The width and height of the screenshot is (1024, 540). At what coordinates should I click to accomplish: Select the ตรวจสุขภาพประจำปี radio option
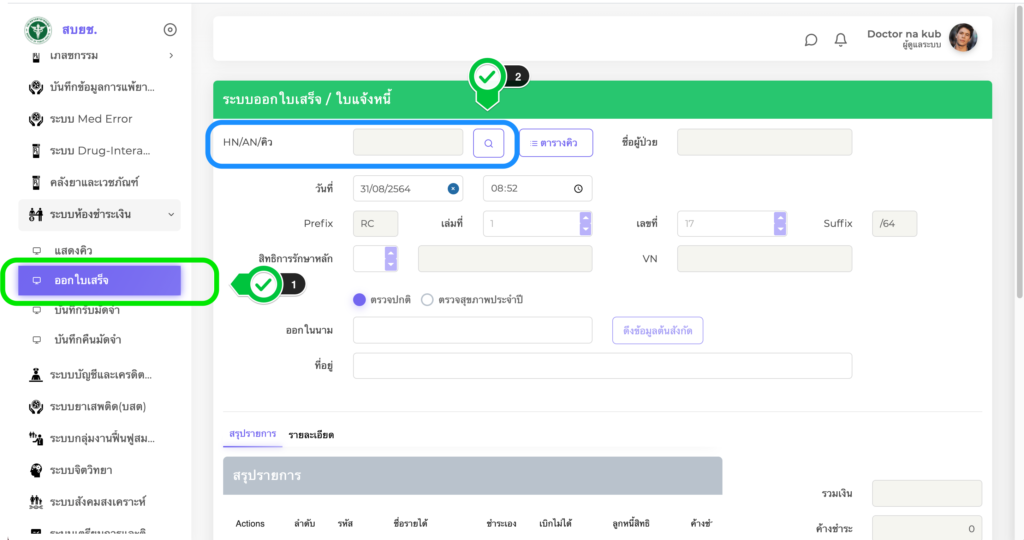[x=427, y=299]
